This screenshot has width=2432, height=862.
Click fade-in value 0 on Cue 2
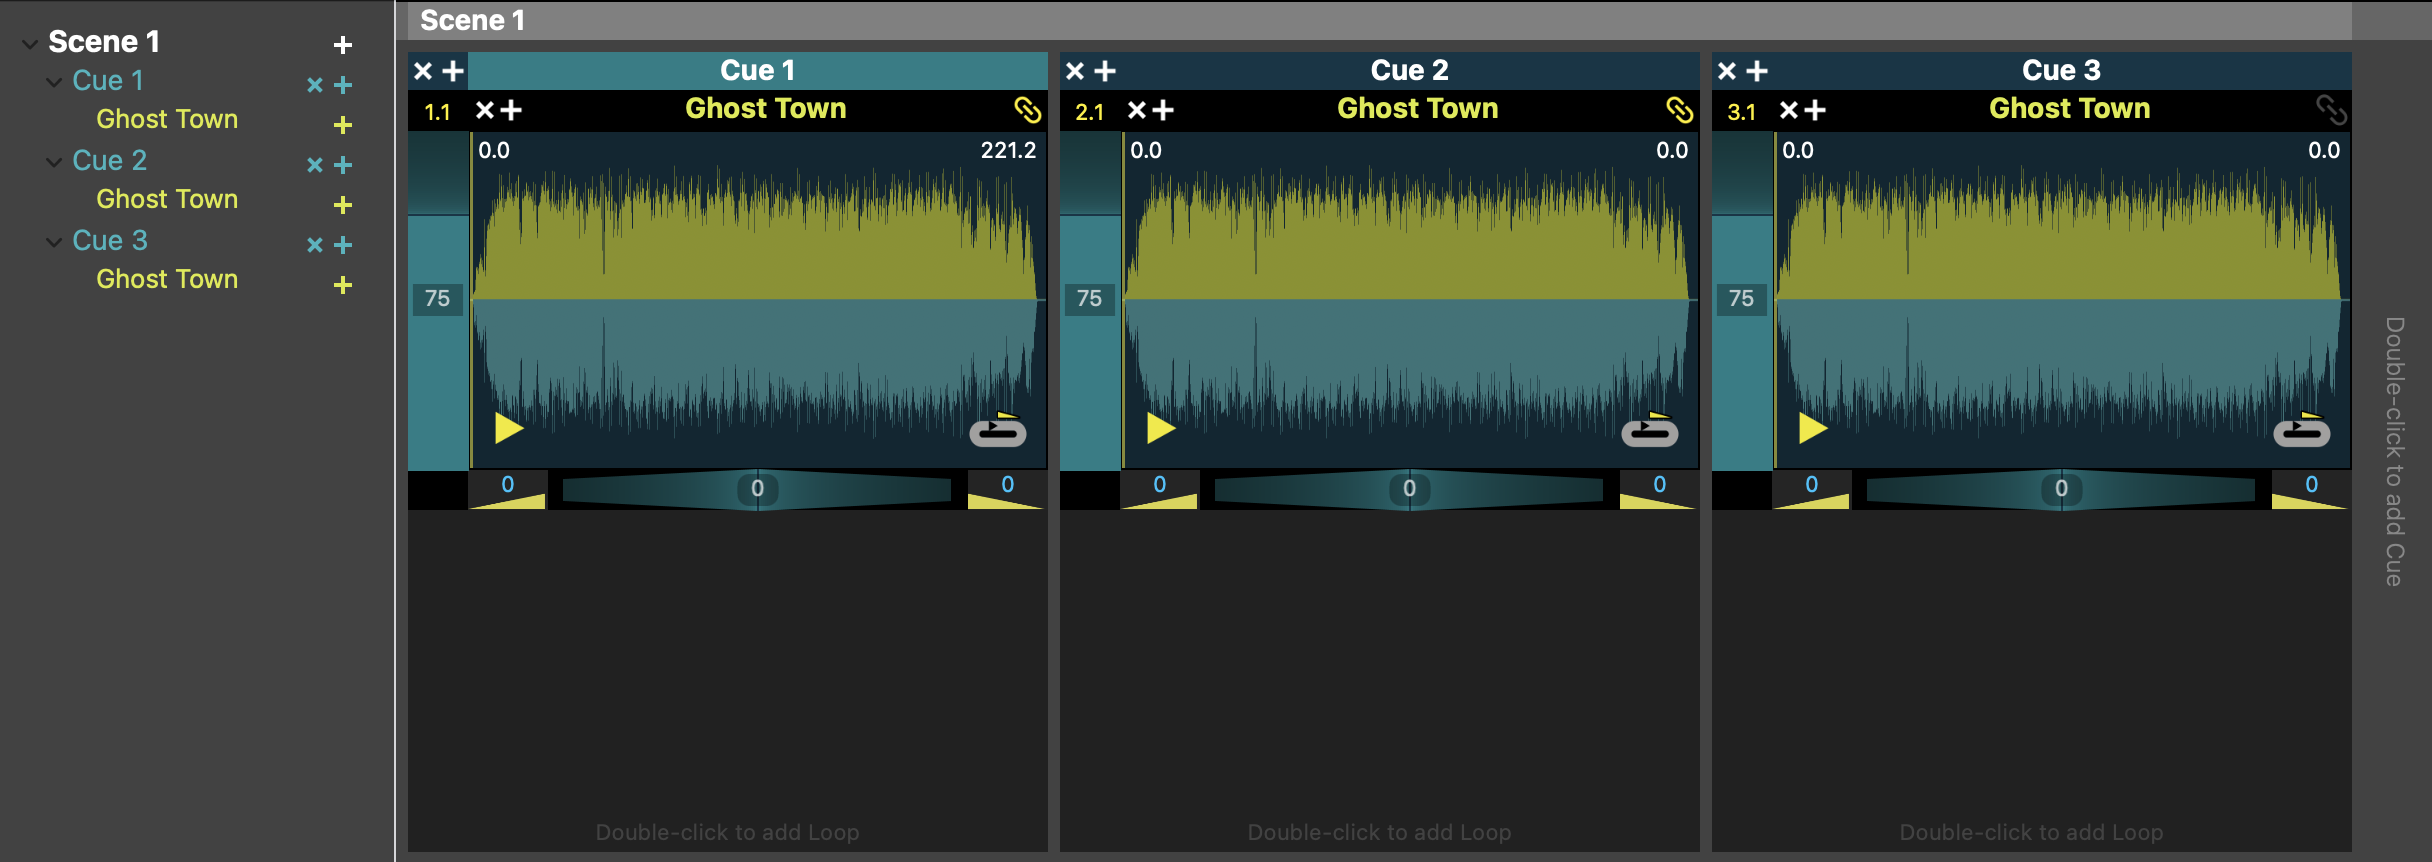(1160, 485)
